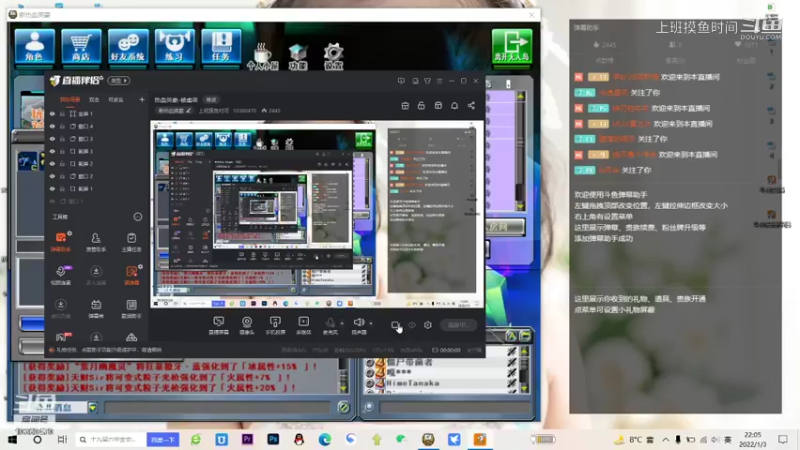The width and height of the screenshot is (800, 450).
Task: Select the first scene tab
Action: coord(70,99)
